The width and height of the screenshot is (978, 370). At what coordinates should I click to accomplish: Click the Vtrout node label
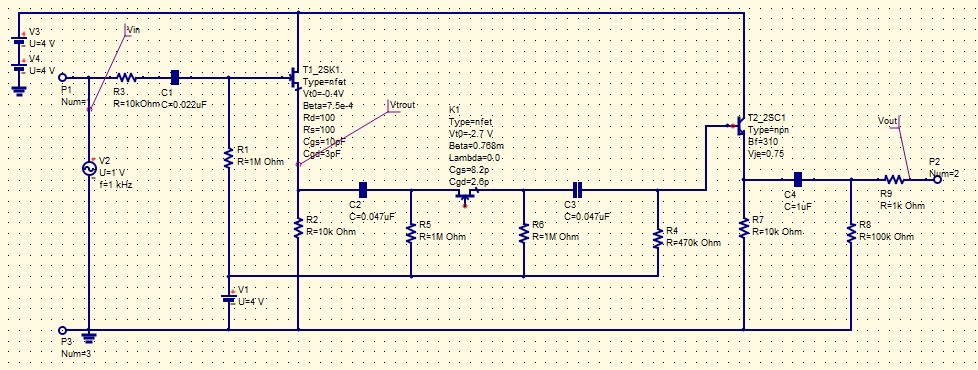[x=402, y=104]
